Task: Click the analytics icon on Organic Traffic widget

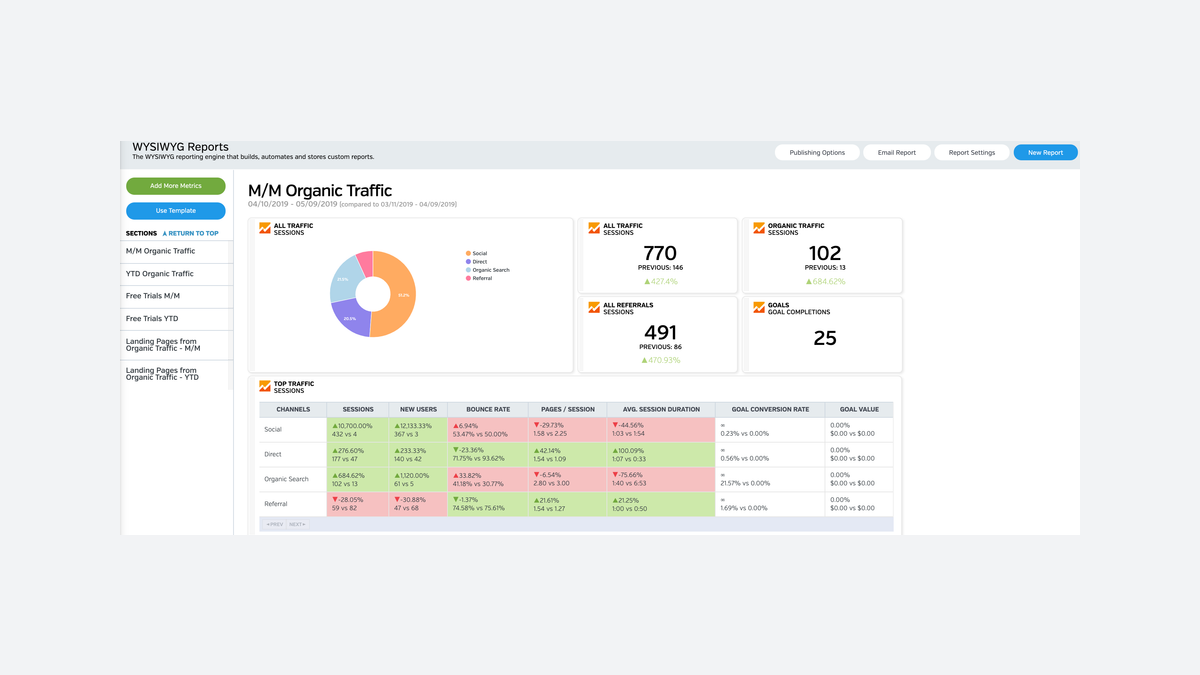Action: pyautogui.click(x=759, y=229)
